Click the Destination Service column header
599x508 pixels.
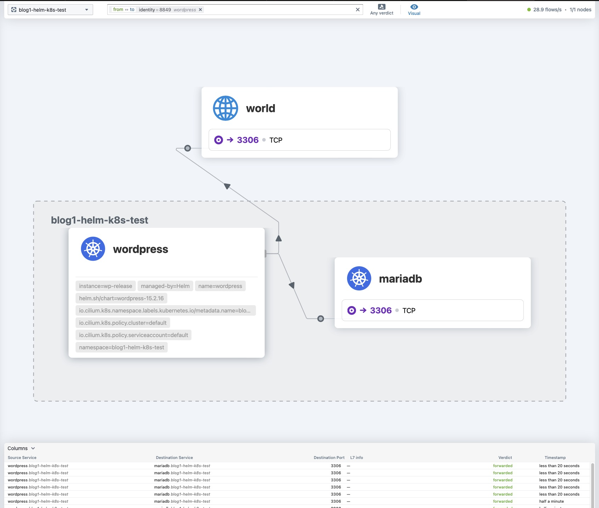(x=174, y=458)
